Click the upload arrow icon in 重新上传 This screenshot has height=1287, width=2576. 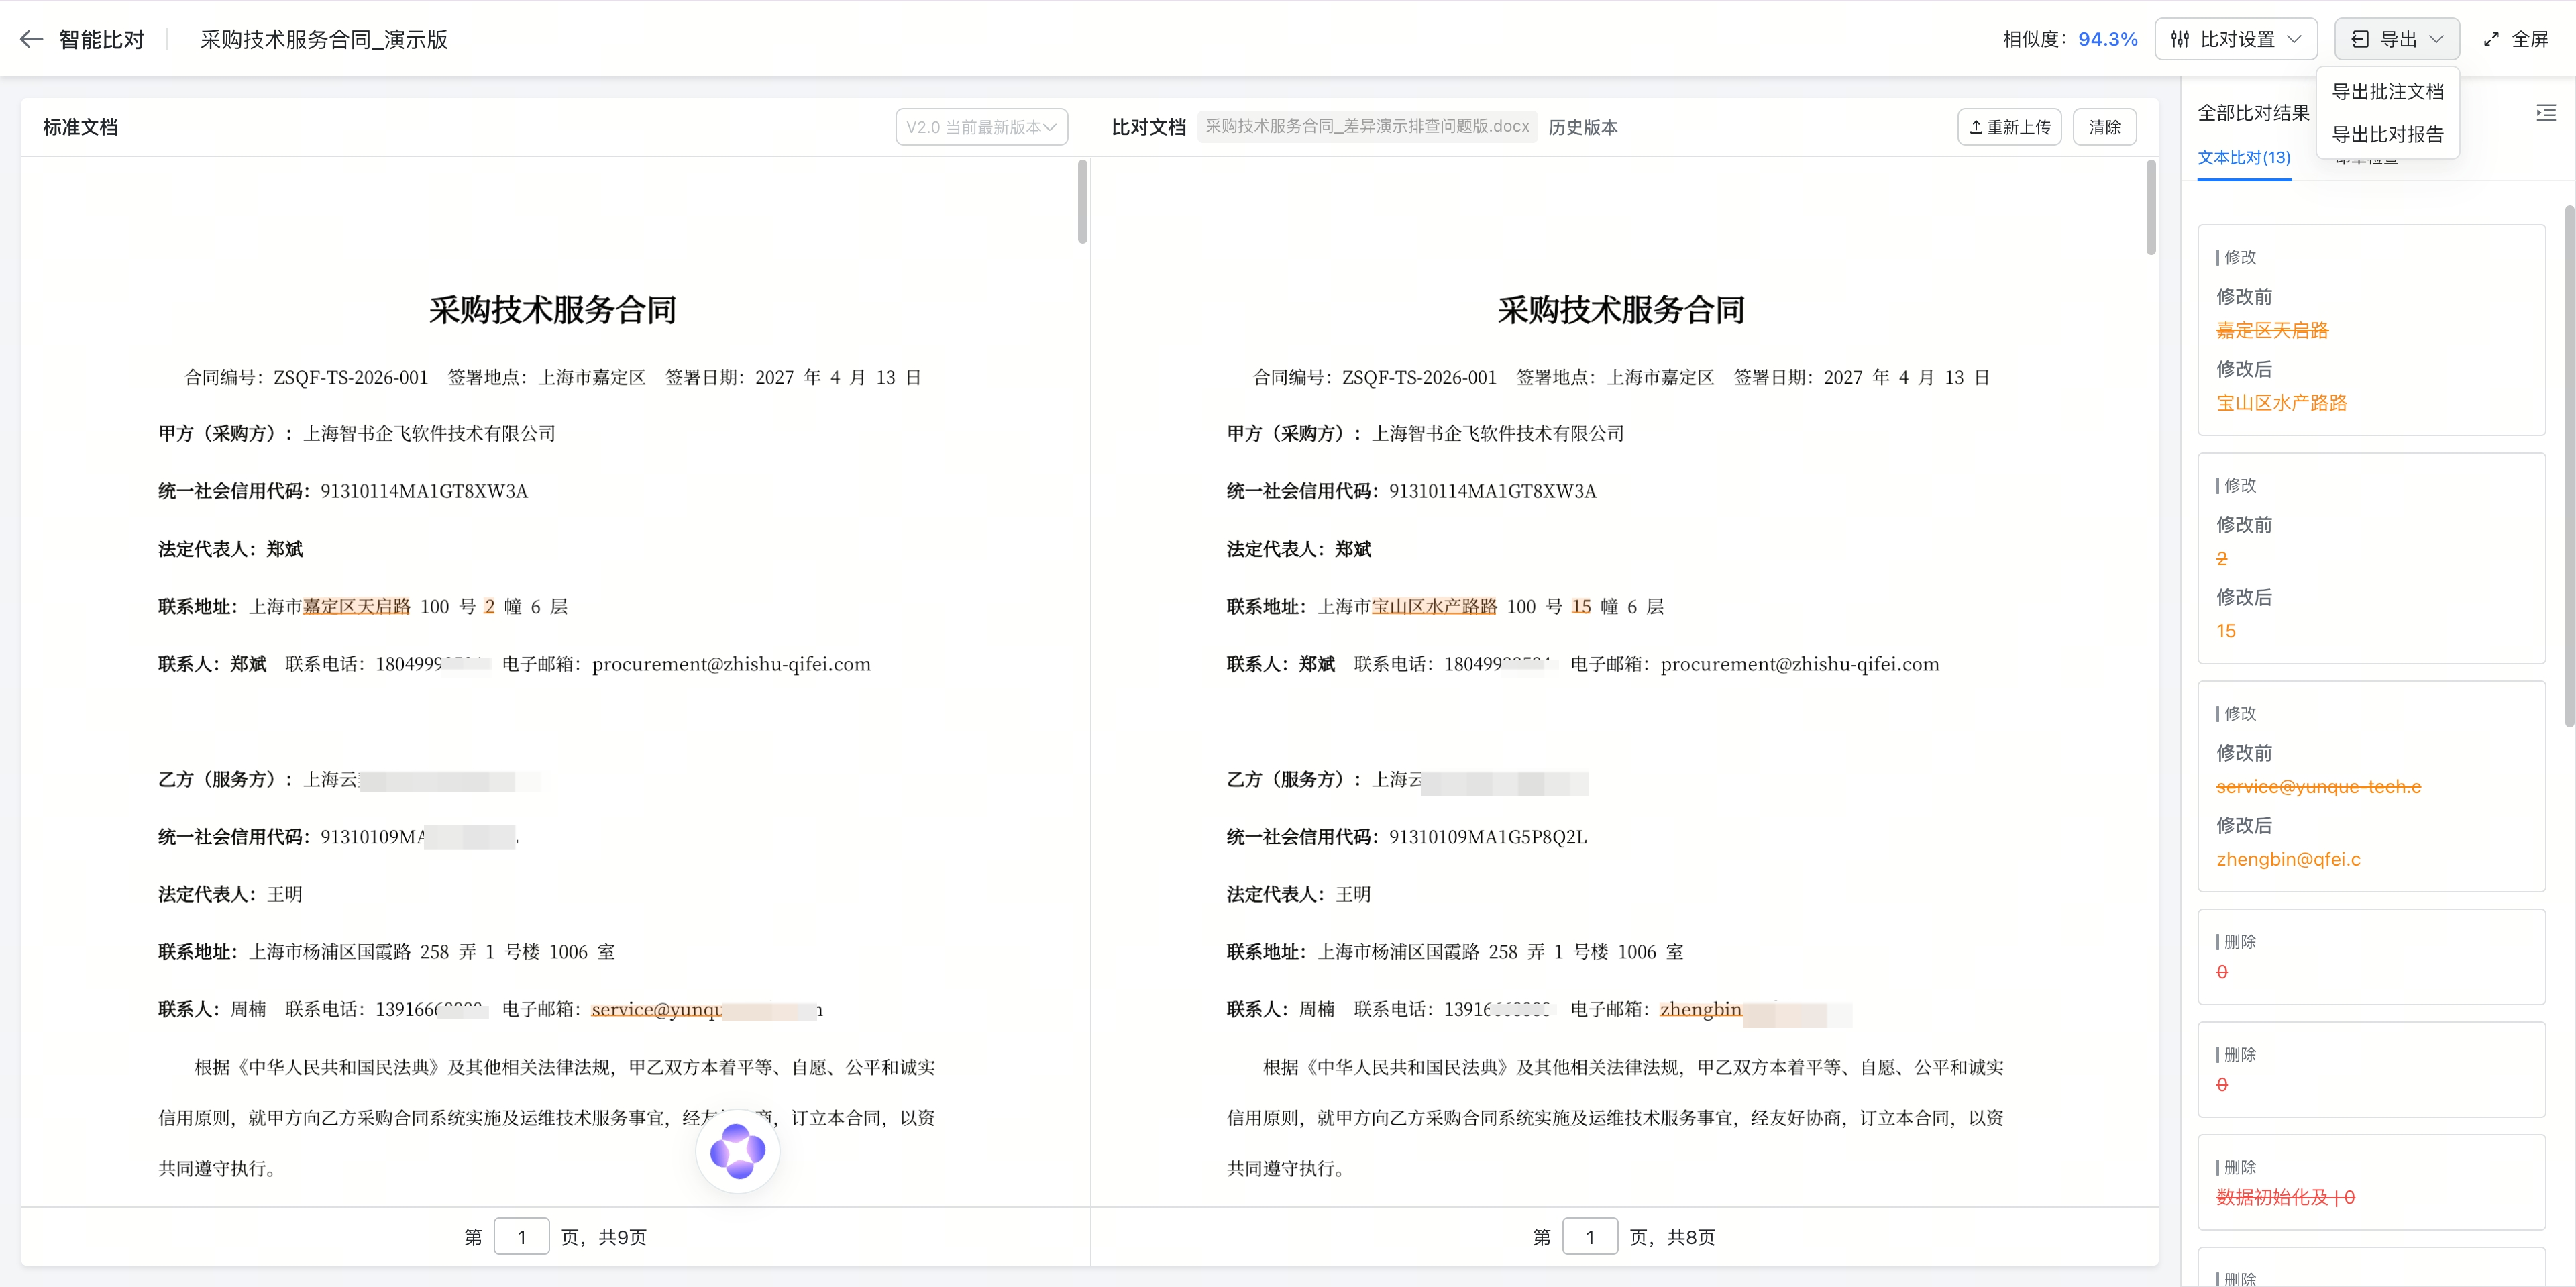[x=1975, y=127]
